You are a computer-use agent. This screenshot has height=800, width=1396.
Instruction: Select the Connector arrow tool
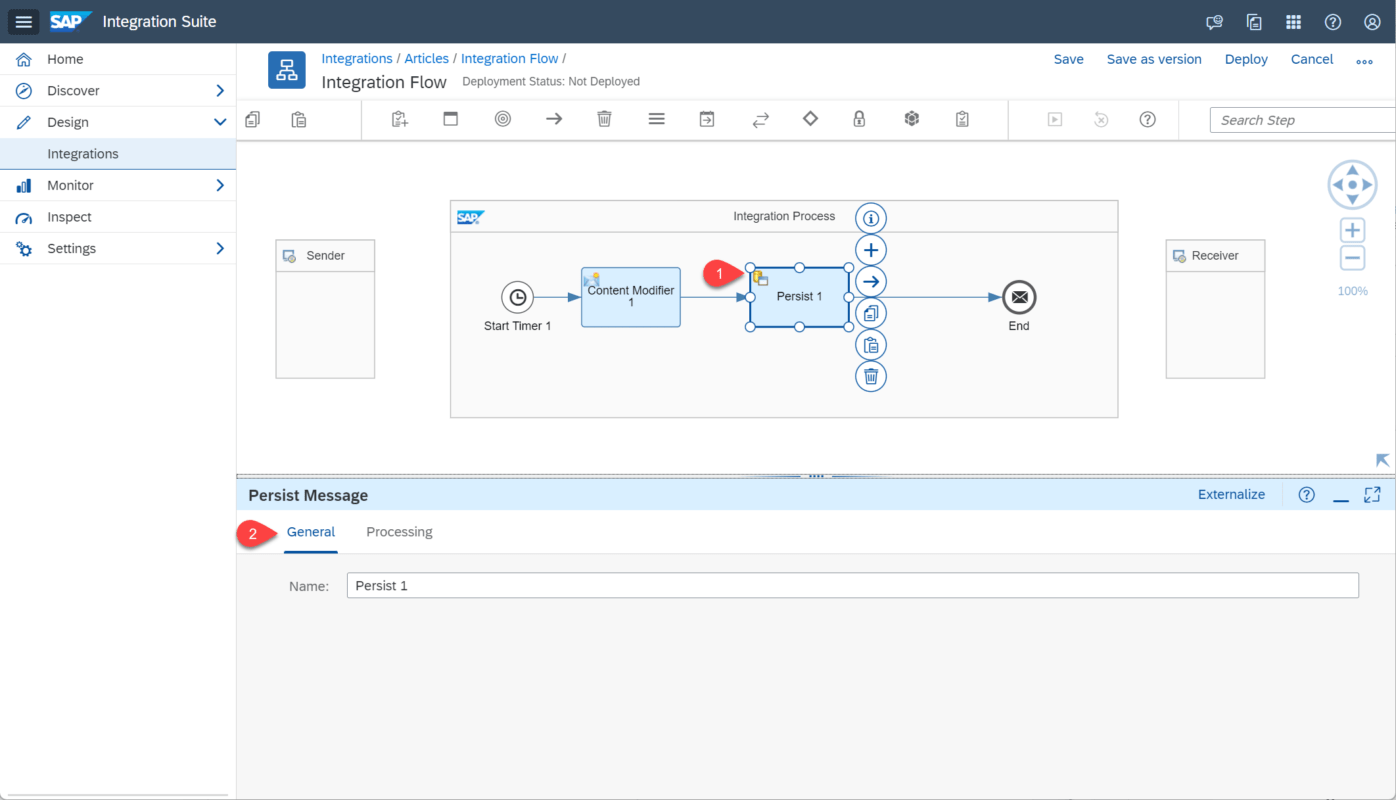(554, 119)
